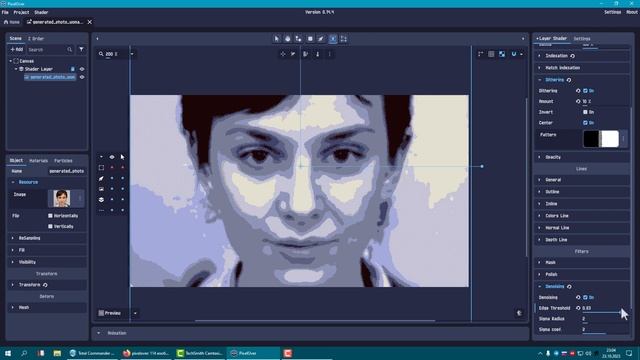Click the layers stack icon in visibility matrix

[101, 200]
